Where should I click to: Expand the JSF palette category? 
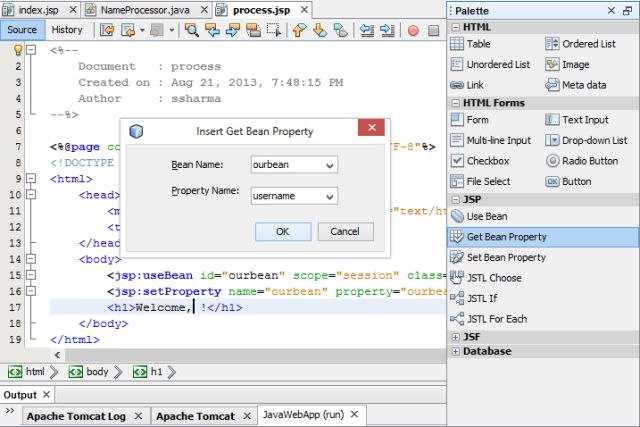tap(456, 337)
